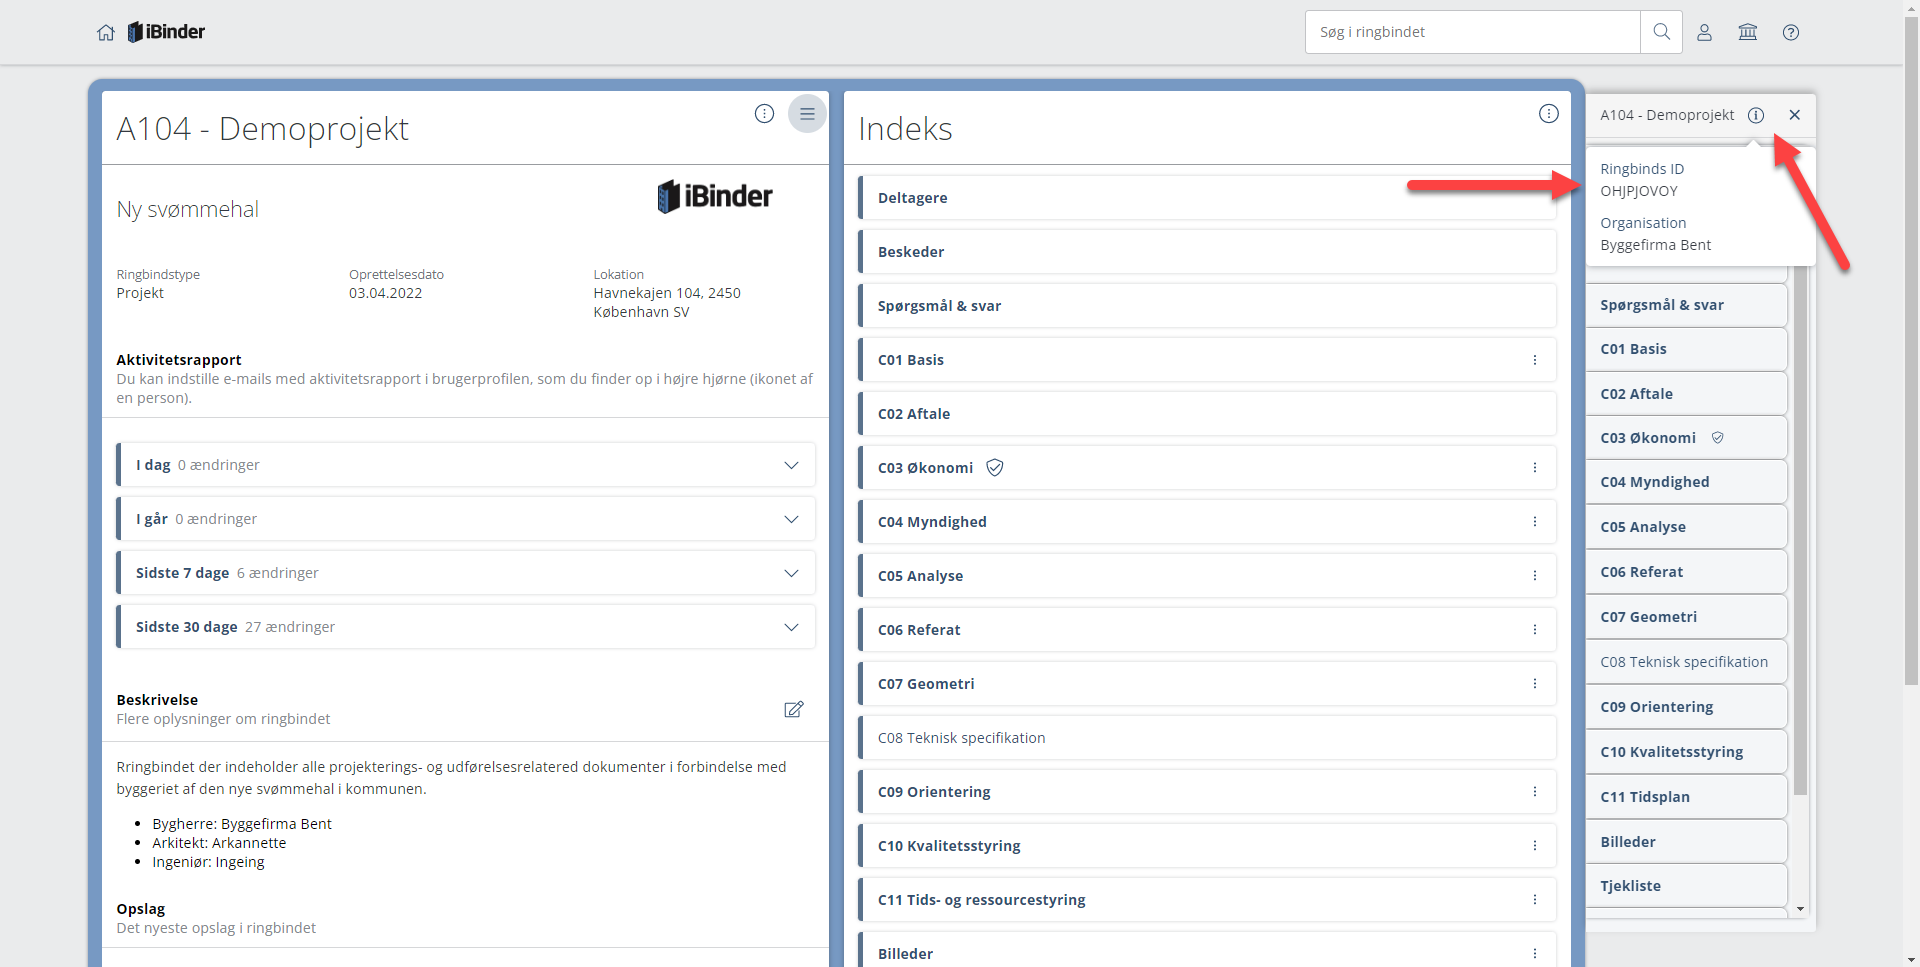Open three-dot menu for C05 Analyse
This screenshot has height=967, width=1920.
coord(1534,576)
